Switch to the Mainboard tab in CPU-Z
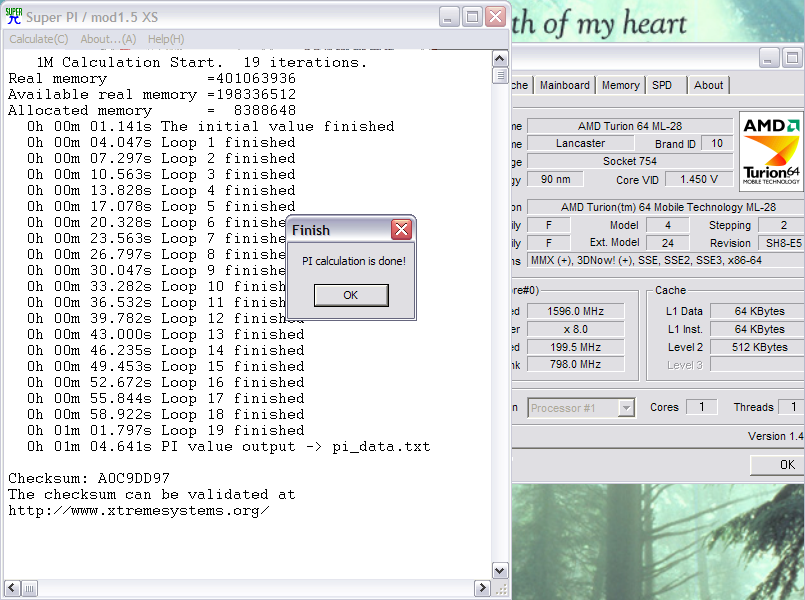This screenshot has width=805, height=600. tap(565, 85)
